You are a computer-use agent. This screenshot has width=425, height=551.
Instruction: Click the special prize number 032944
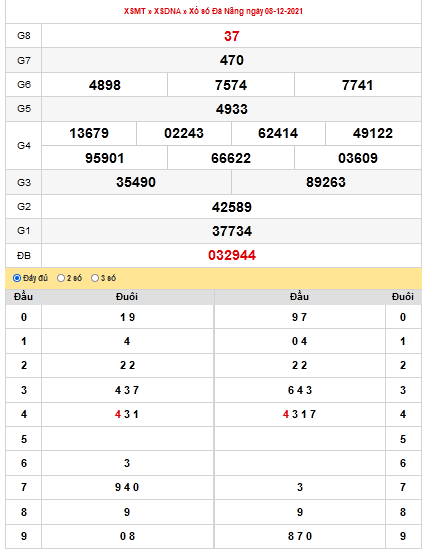(232, 255)
